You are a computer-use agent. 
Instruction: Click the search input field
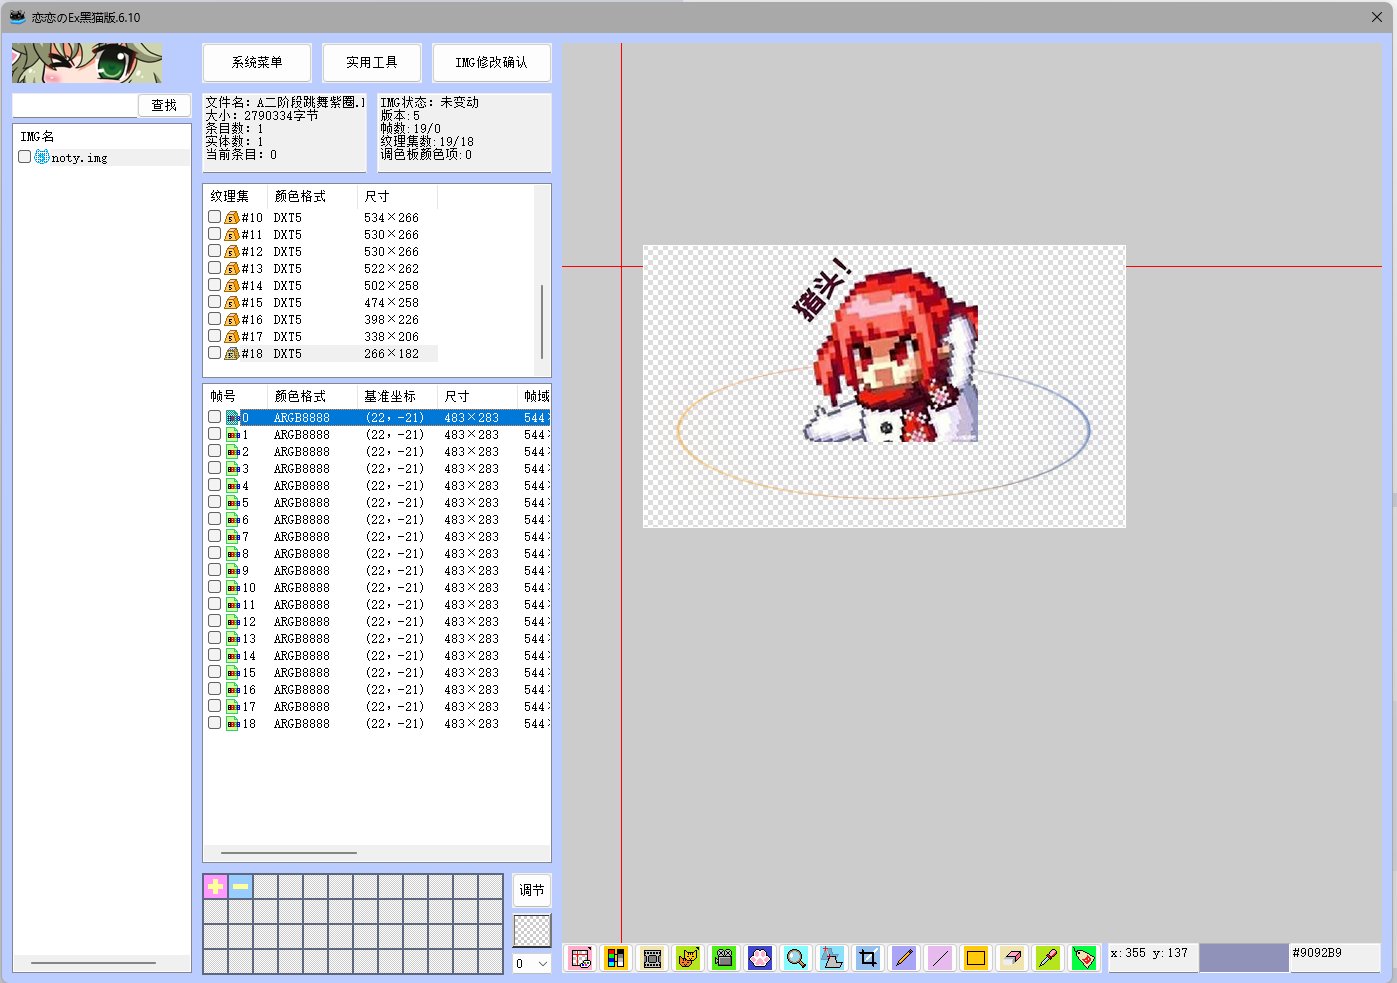[75, 105]
